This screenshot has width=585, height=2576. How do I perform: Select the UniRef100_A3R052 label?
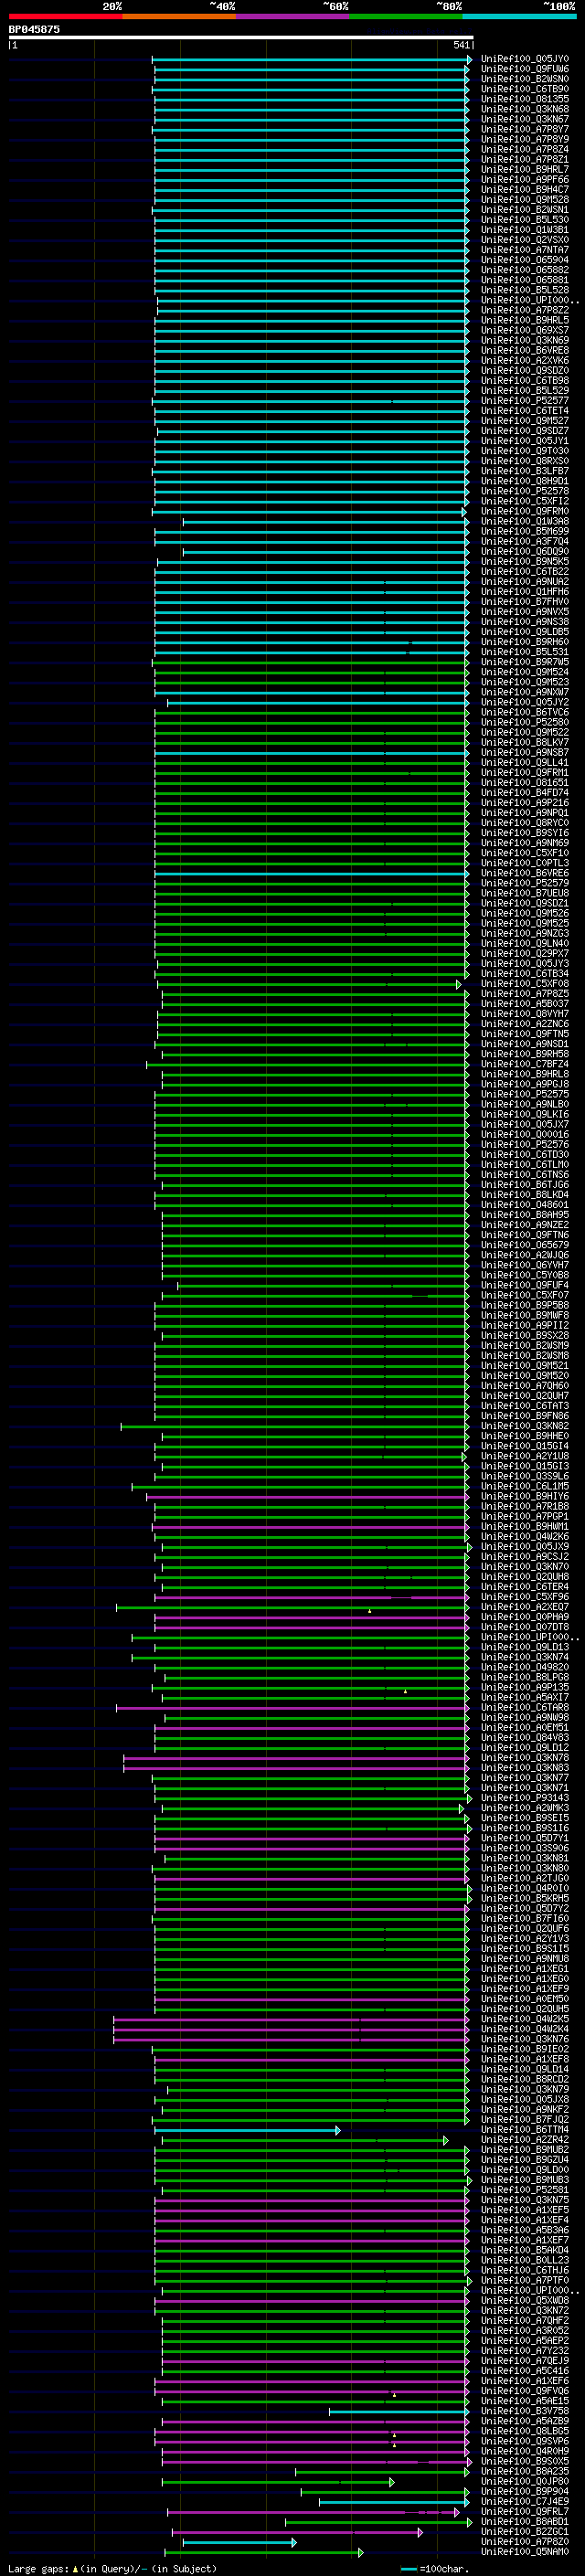click(x=525, y=2331)
